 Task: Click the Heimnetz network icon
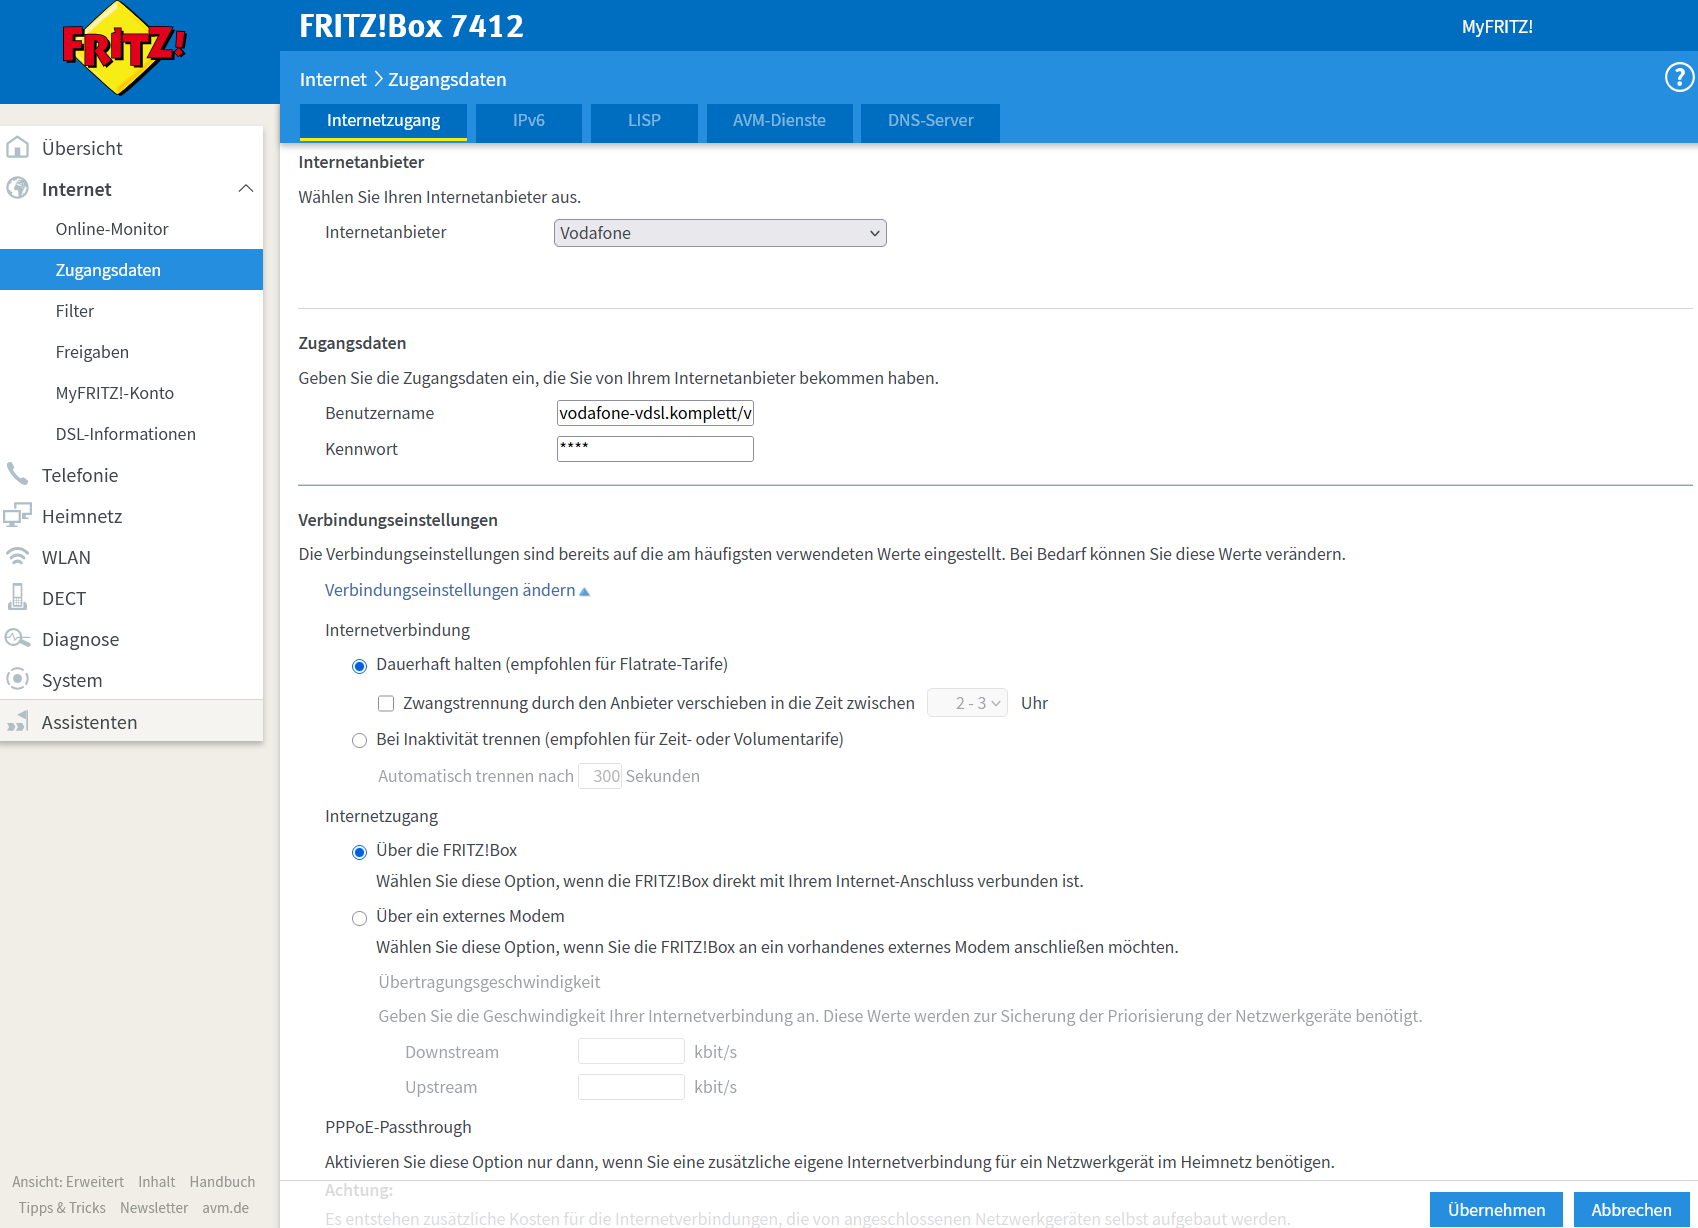pos(17,515)
